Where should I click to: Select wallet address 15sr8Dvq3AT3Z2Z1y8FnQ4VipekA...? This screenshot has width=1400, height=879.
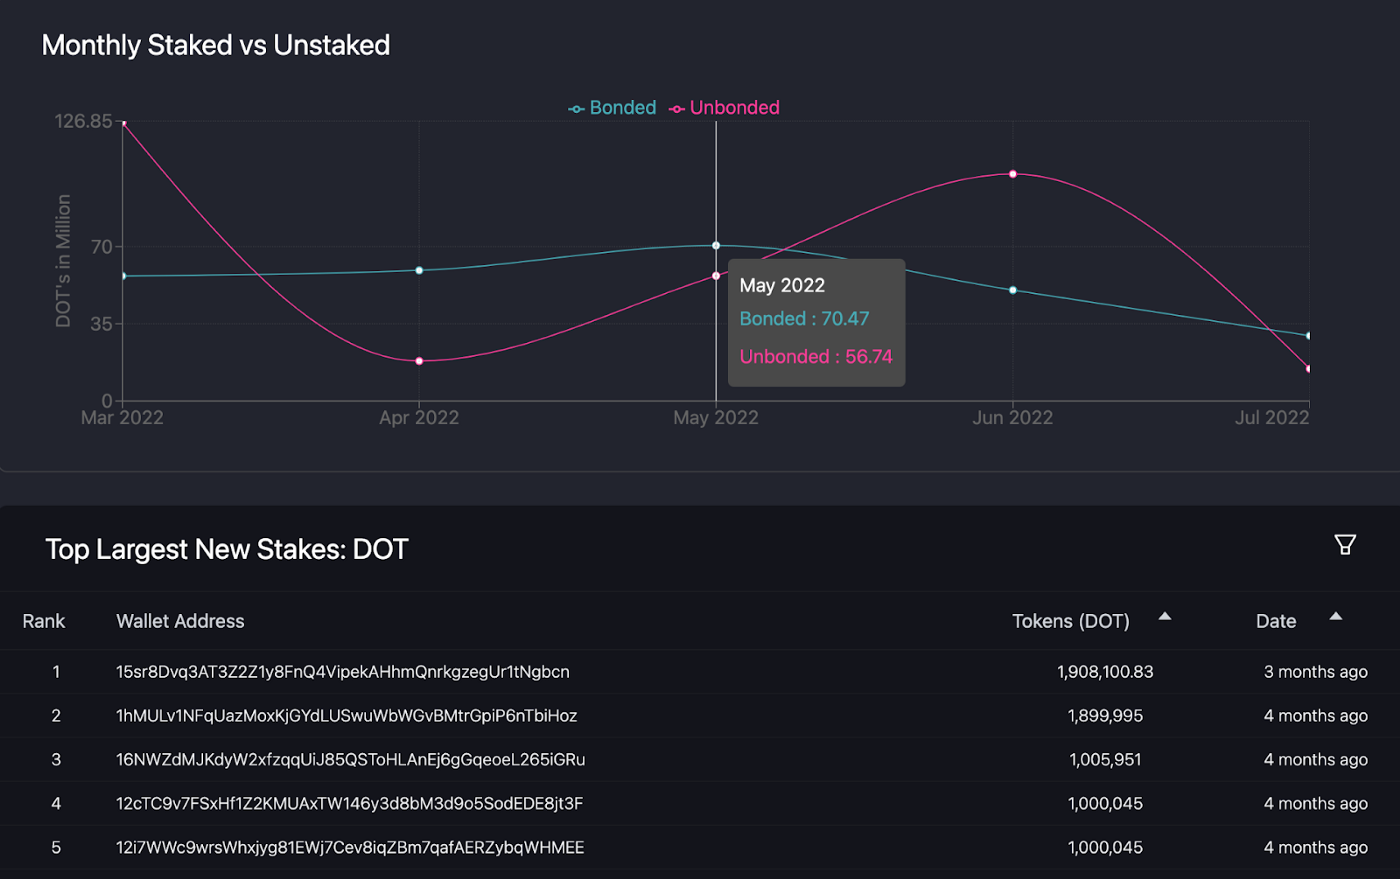pyautogui.click(x=343, y=672)
